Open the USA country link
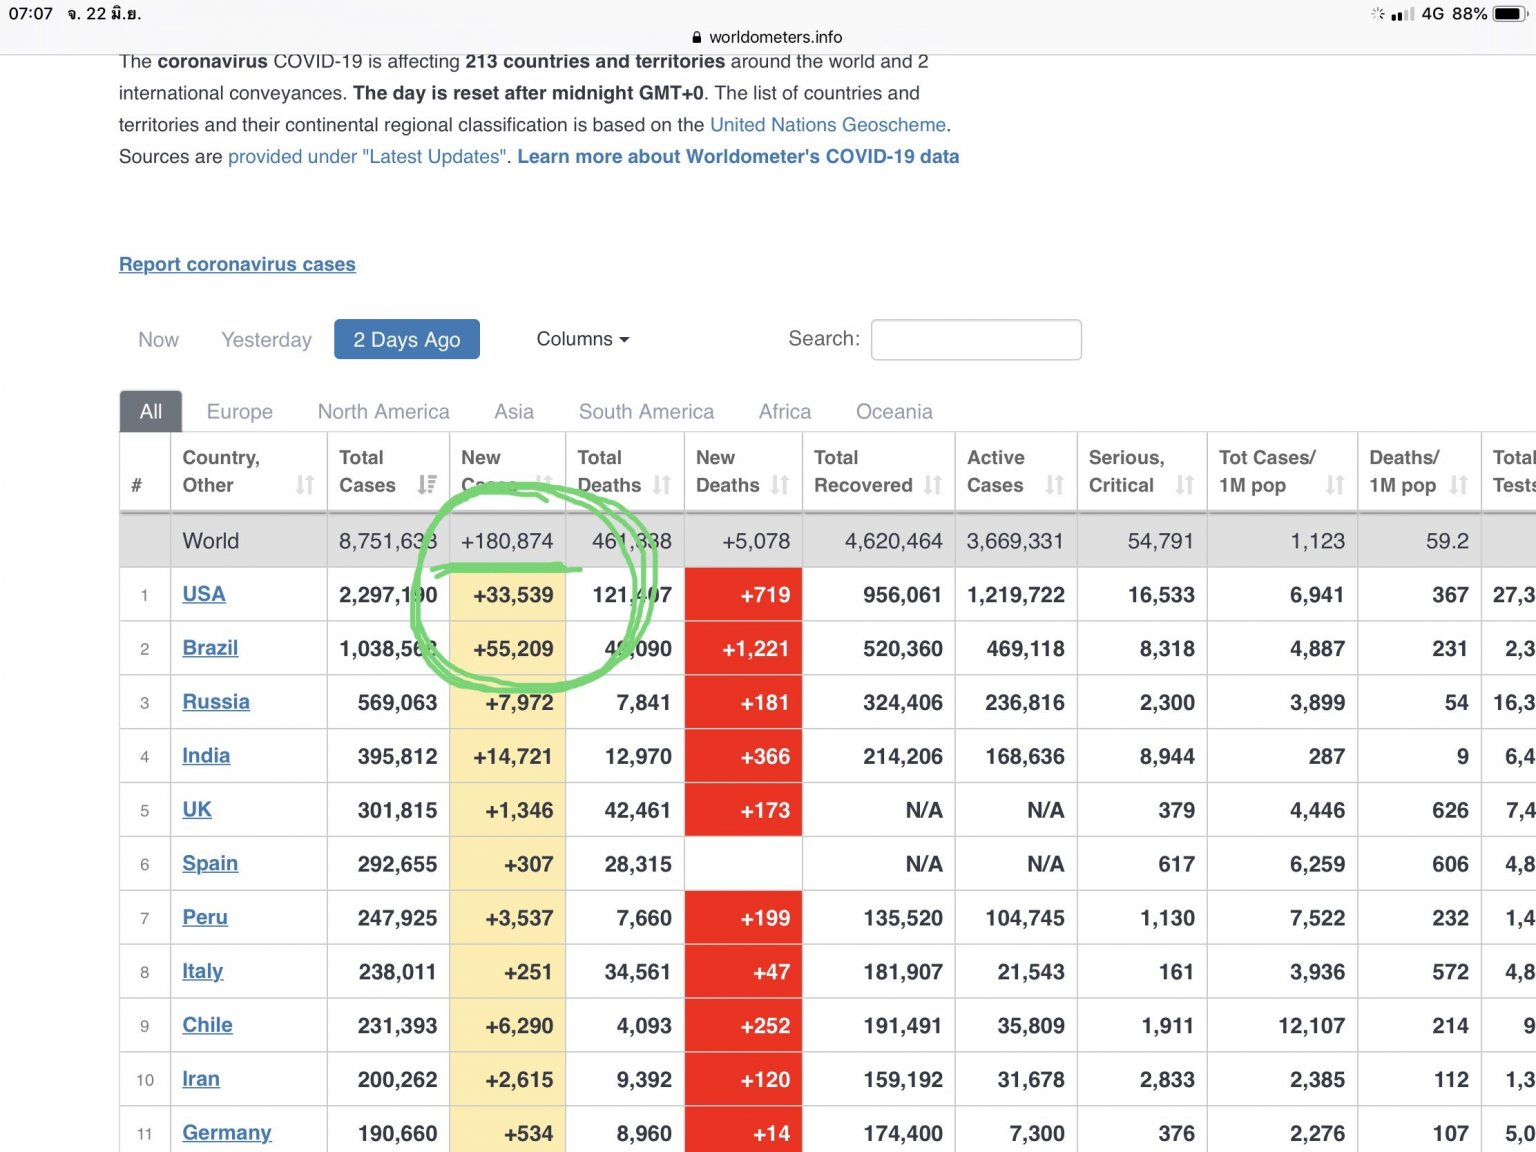This screenshot has width=1536, height=1152. click(x=204, y=594)
